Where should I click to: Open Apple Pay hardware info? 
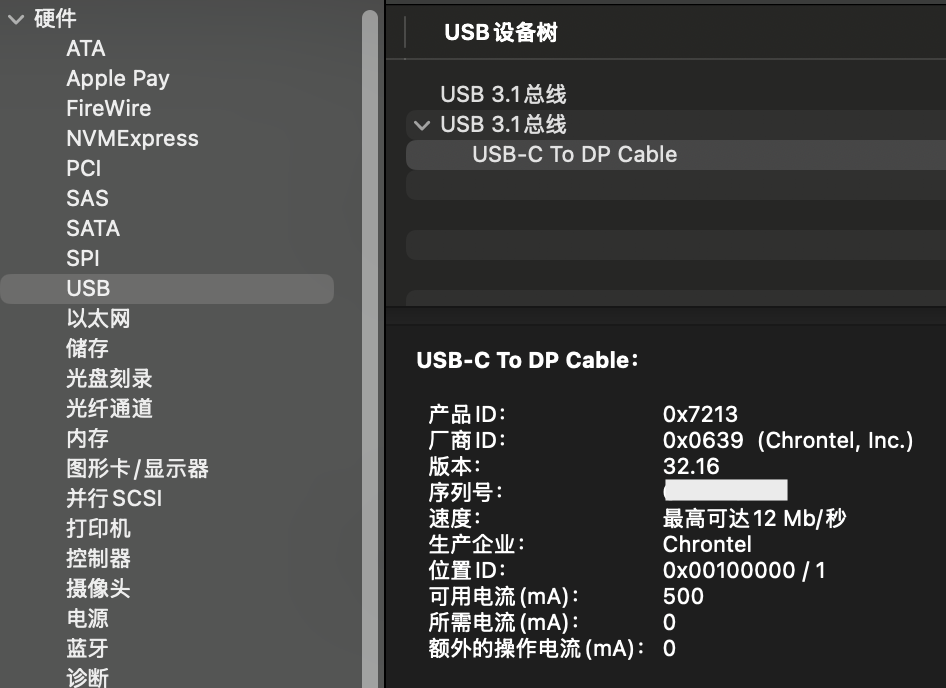pos(118,78)
